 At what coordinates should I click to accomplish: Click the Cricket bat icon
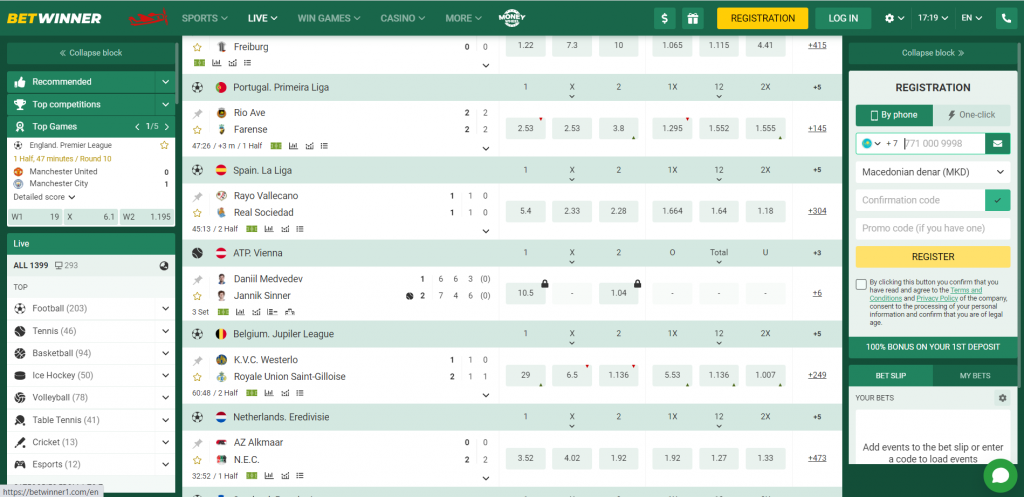point(20,442)
